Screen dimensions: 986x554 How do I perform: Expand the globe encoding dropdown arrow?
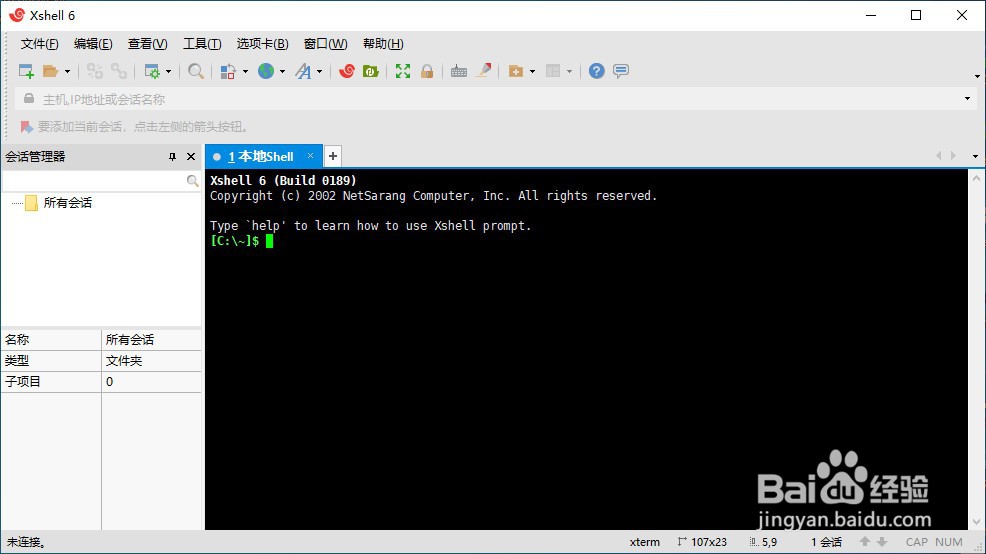(x=282, y=72)
